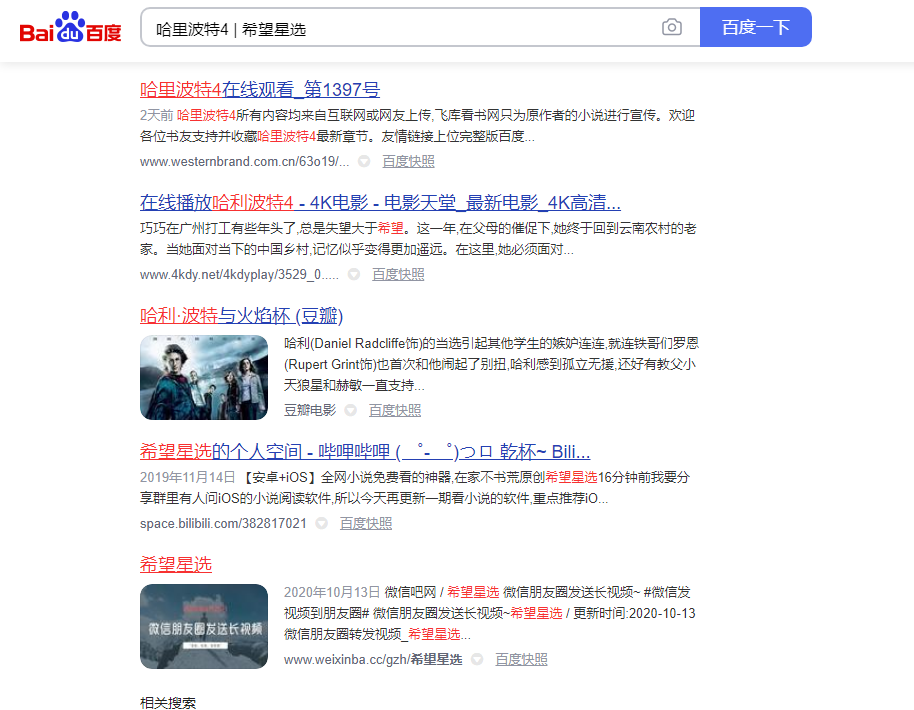Open camera image search icon
914x710 pixels.
pos(672,27)
